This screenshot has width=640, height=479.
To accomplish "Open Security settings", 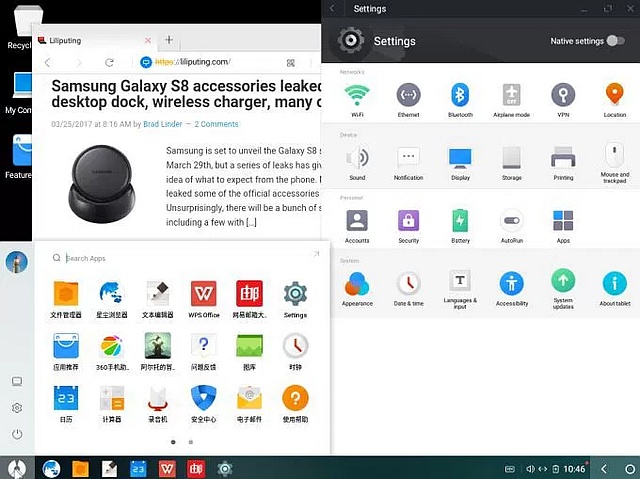I will [x=408, y=222].
